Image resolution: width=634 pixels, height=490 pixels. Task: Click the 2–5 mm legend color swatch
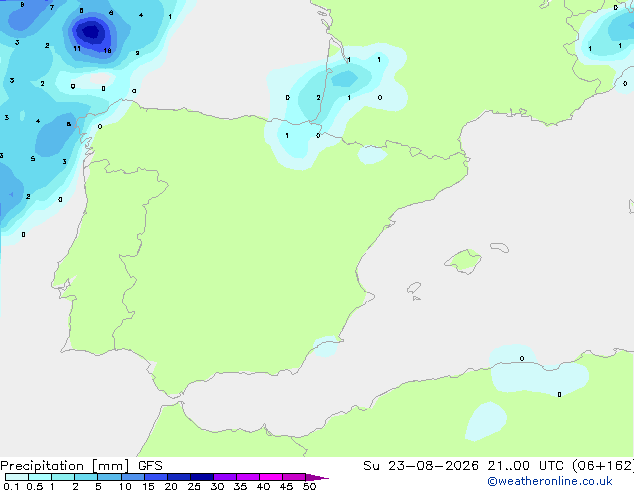pos(86,477)
